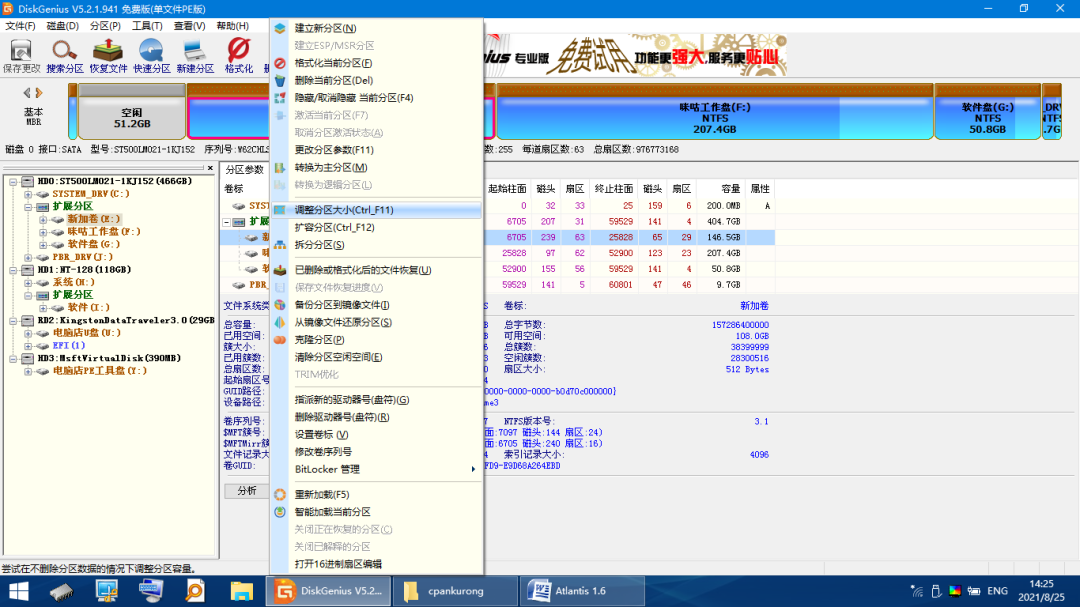Click the 分析 button
Image resolution: width=1080 pixels, height=607 pixels.
pos(247,491)
